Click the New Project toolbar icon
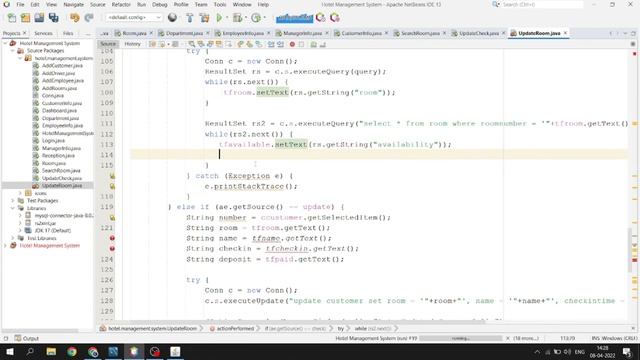The width and height of the screenshot is (640, 360). tap(25, 18)
